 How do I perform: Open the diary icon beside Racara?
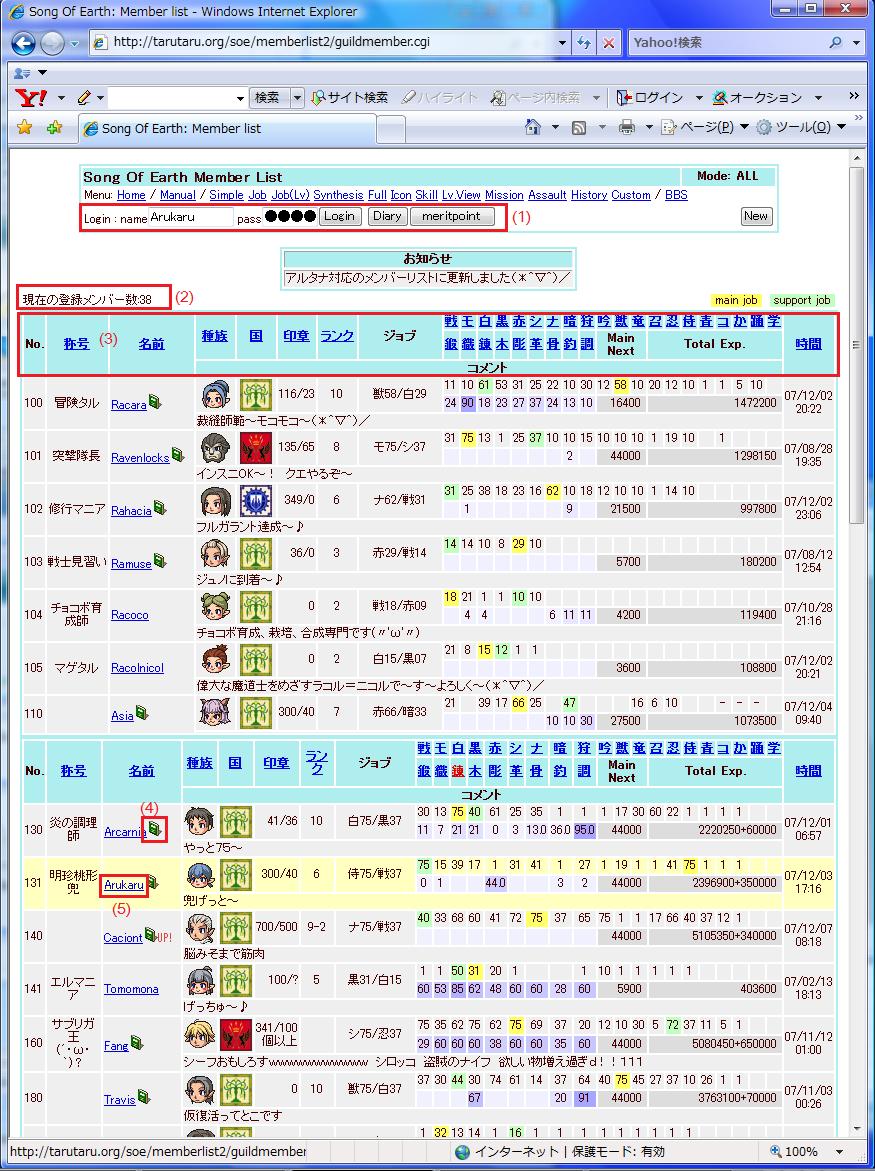(x=155, y=401)
